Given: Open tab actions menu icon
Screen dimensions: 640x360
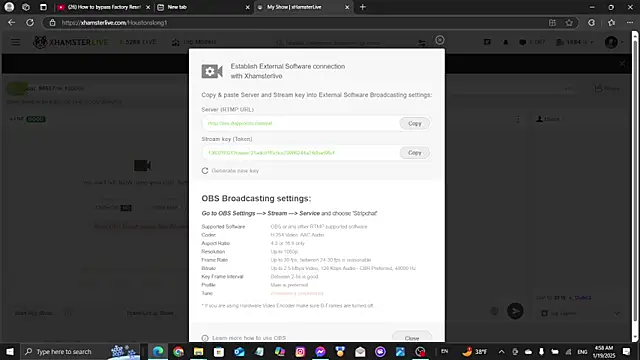Looking at the screenshot, I should [43, 7].
